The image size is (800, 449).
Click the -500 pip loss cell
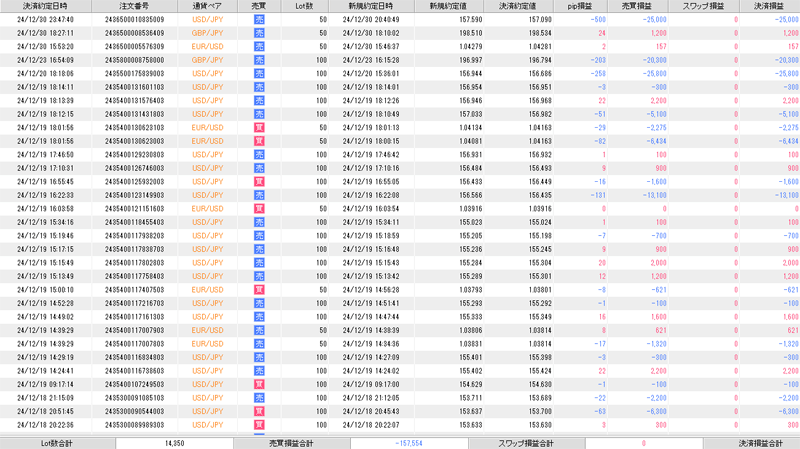click(x=598, y=19)
